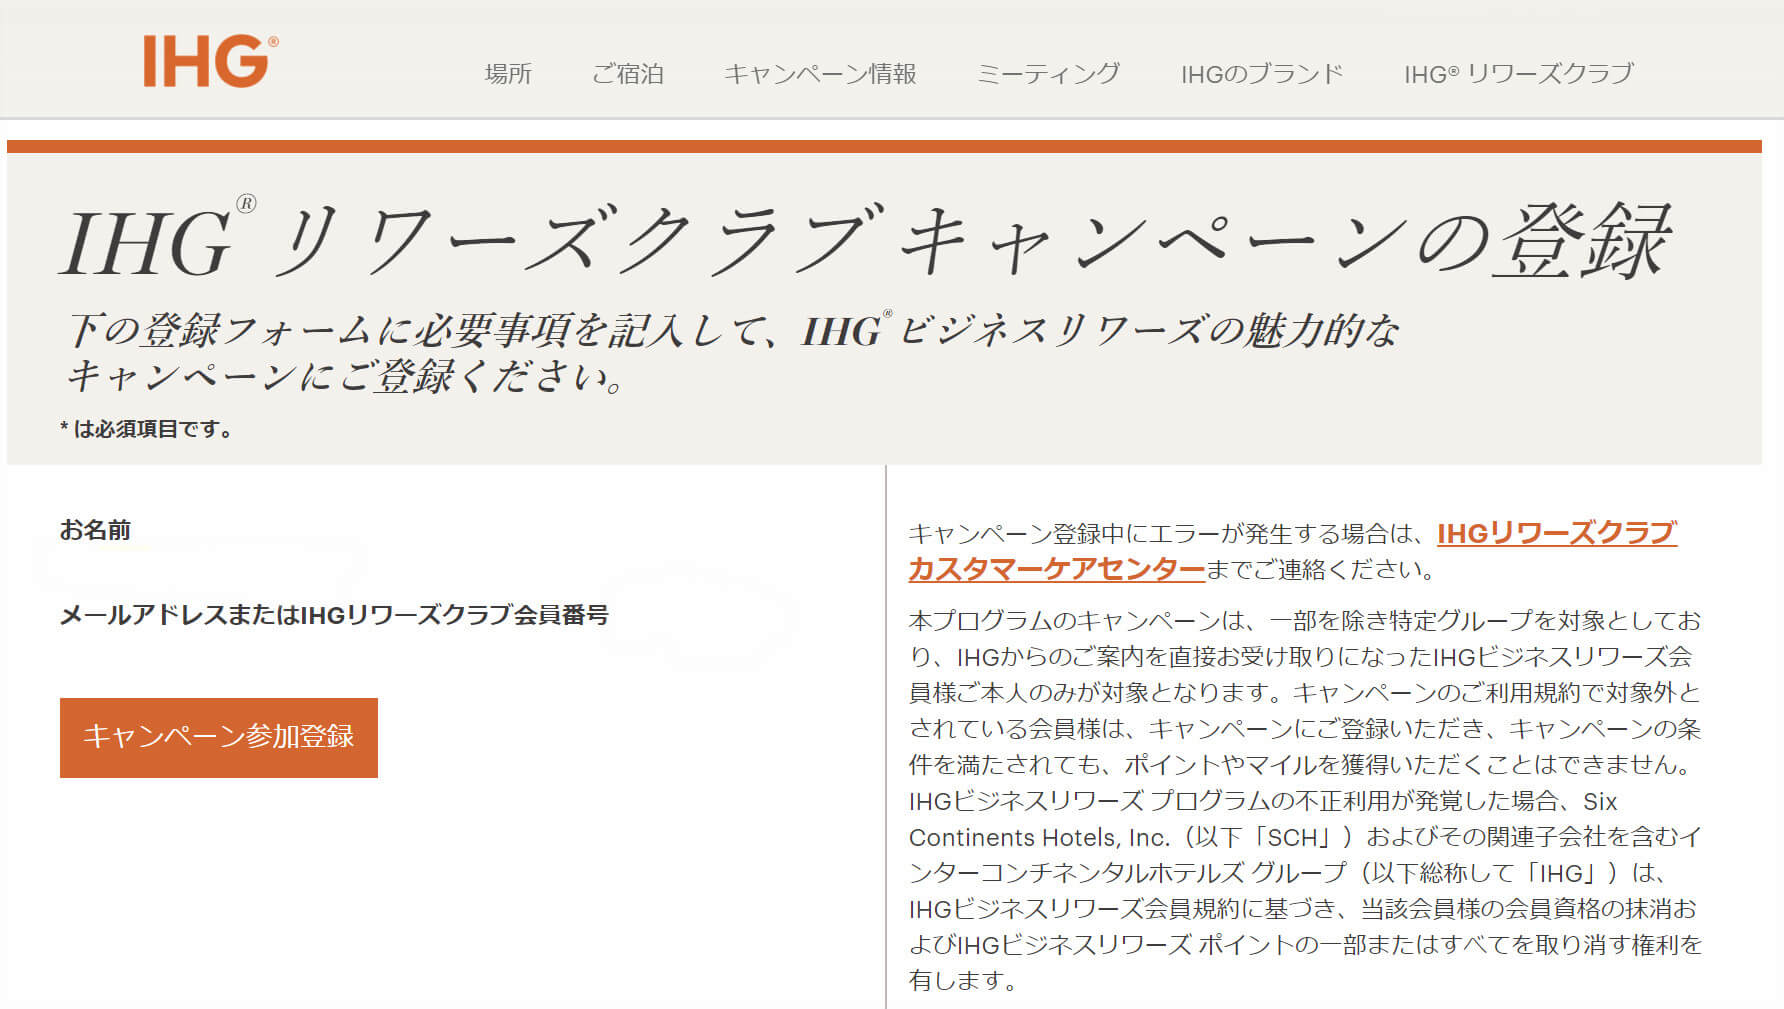Click the large キャンペーンの登録 page heading
Image resolution: width=1784 pixels, height=1009 pixels.
(x=865, y=242)
